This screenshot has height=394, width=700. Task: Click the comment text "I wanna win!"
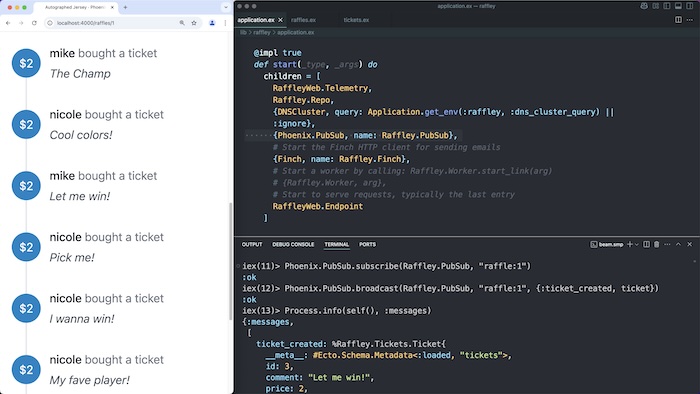82,319
